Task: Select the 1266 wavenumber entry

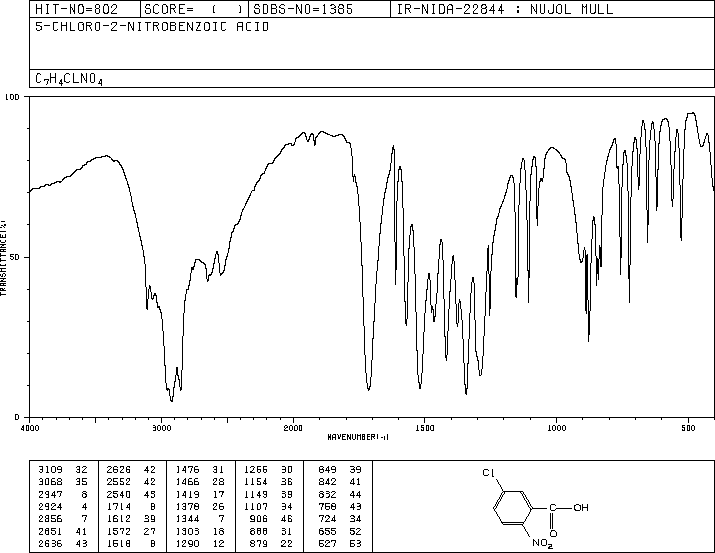Action: point(256,470)
